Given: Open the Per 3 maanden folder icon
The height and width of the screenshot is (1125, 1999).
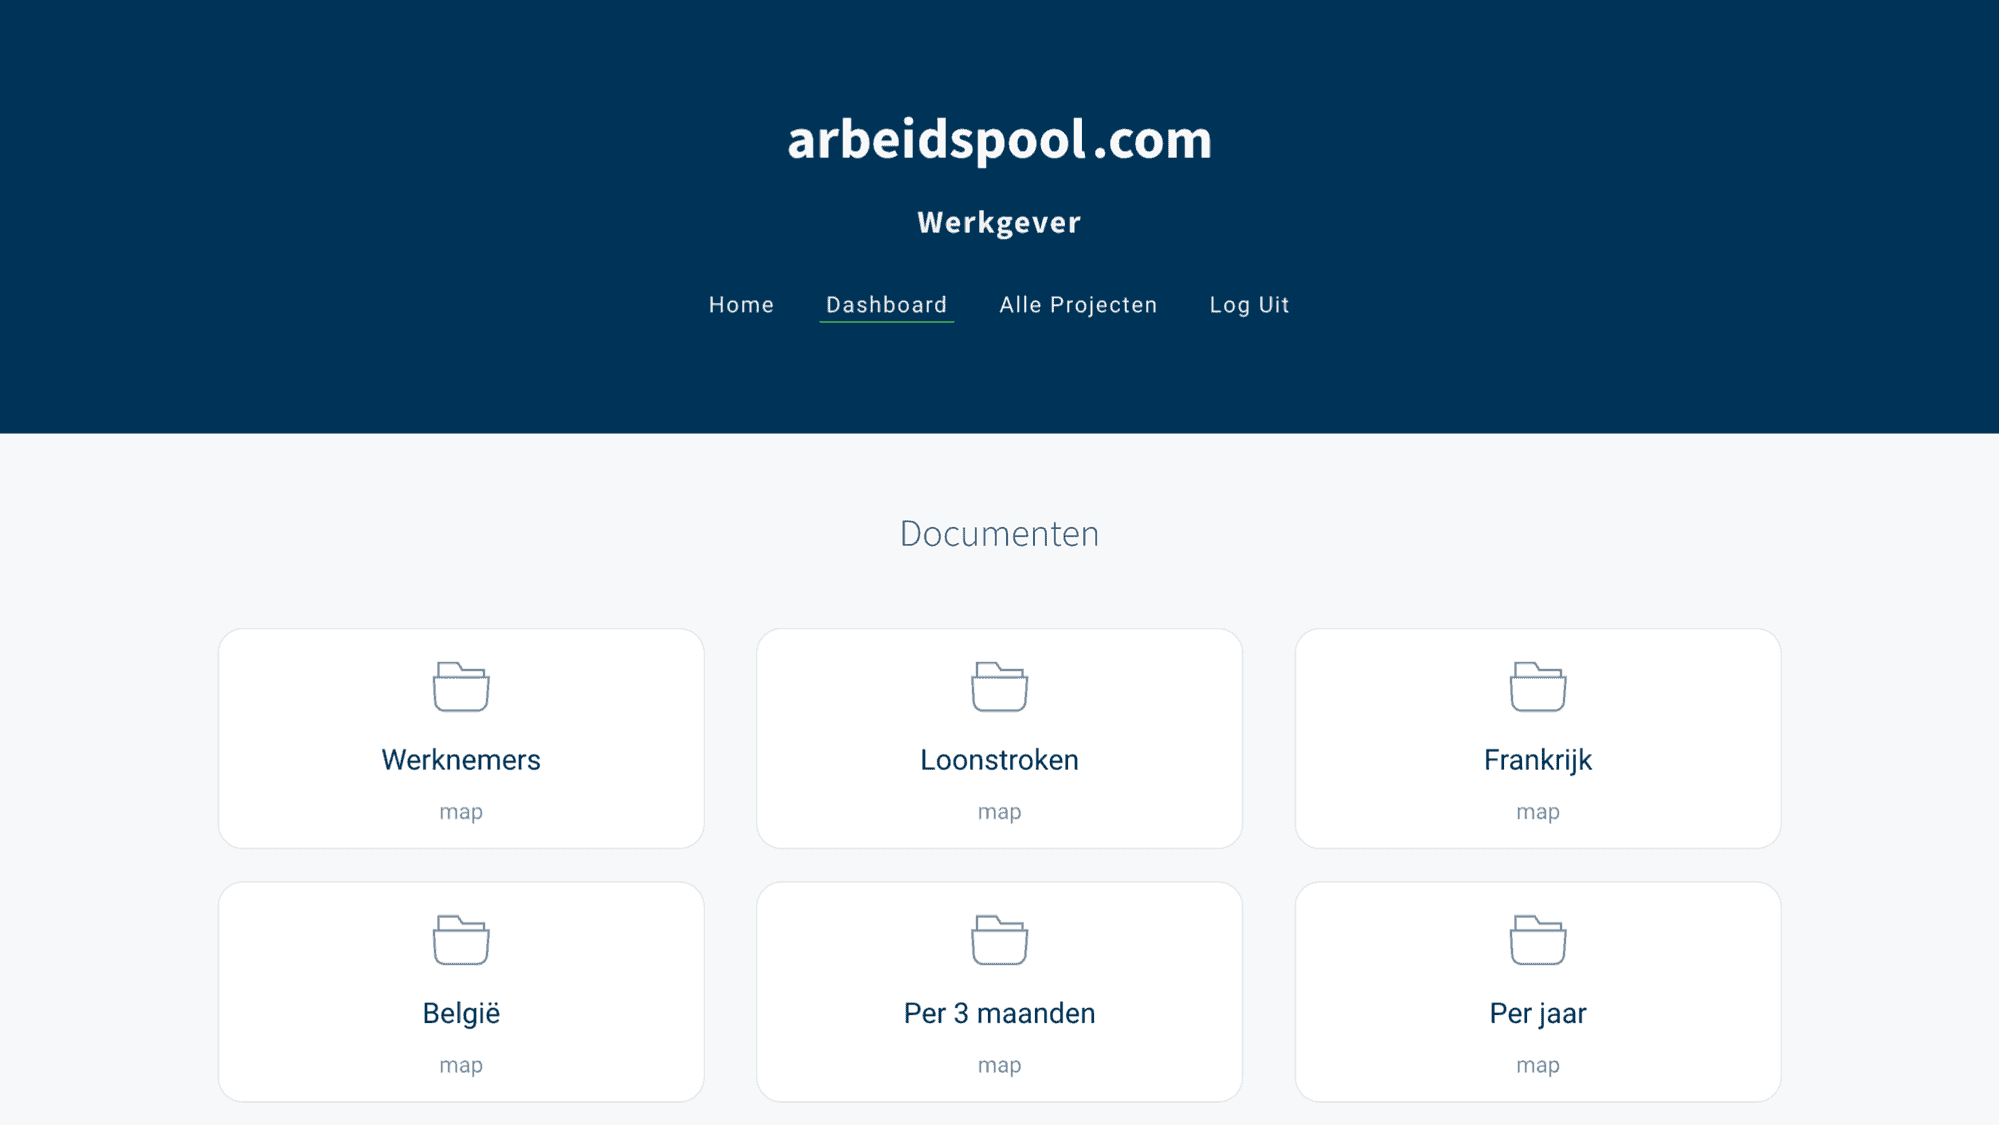Looking at the screenshot, I should 999,940.
